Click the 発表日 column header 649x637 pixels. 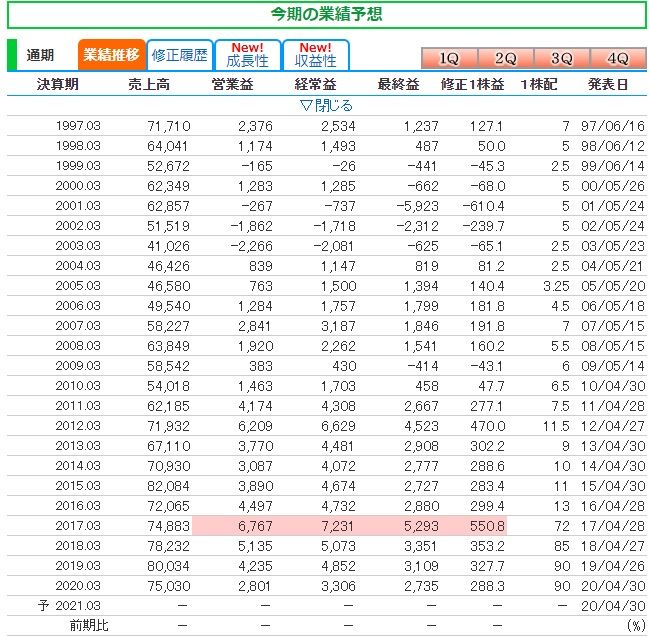coord(608,84)
